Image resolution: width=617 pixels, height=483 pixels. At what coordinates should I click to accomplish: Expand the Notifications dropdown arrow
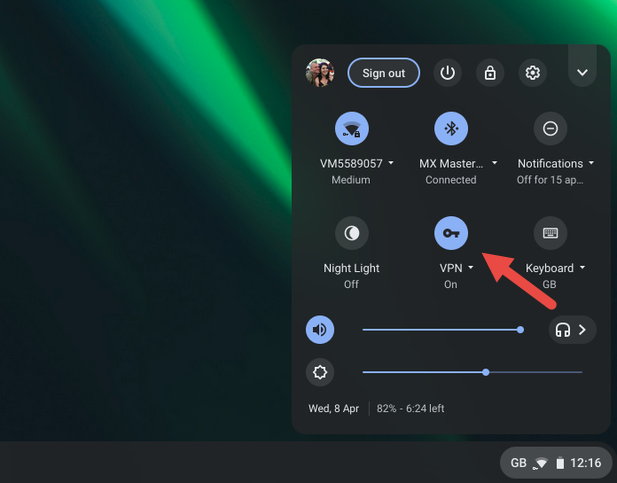(x=591, y=163)
